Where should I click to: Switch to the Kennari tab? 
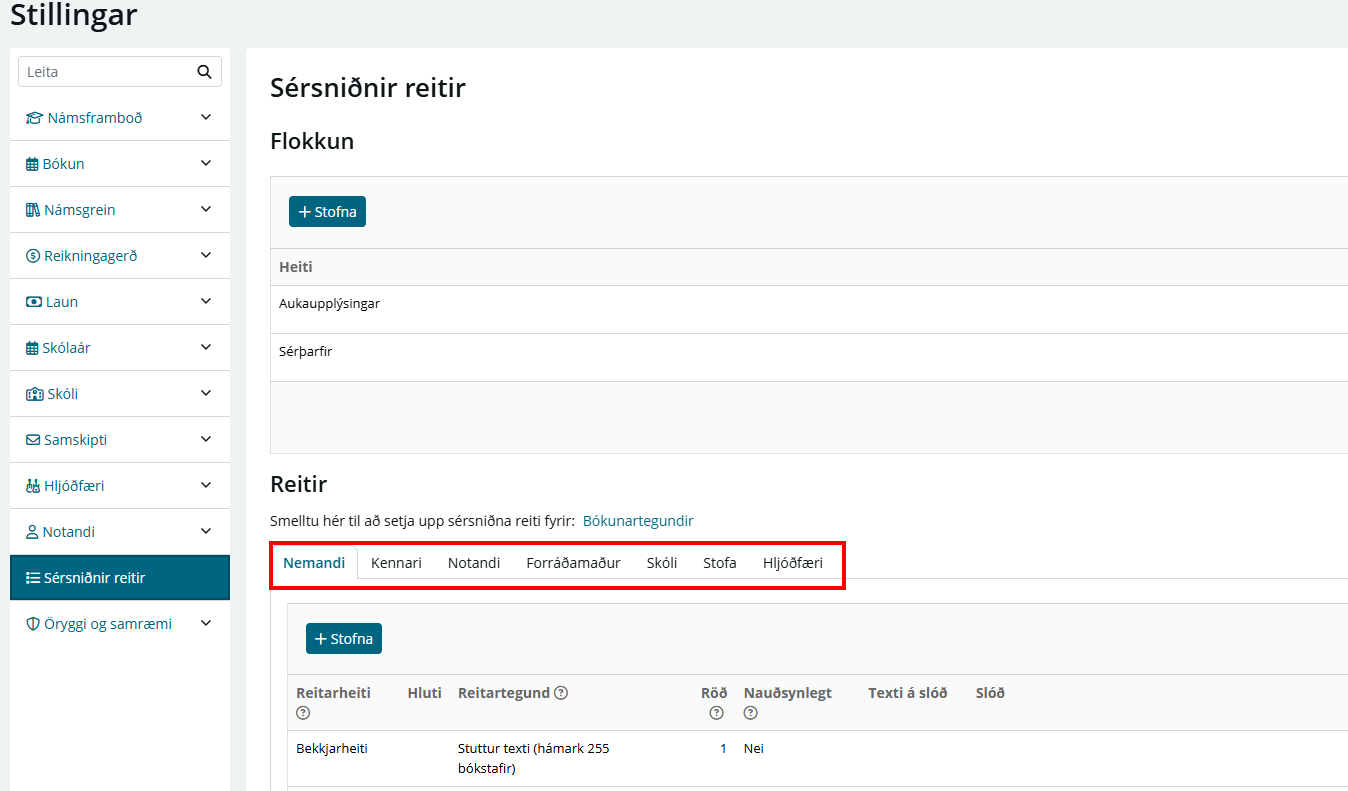(396, 563)
